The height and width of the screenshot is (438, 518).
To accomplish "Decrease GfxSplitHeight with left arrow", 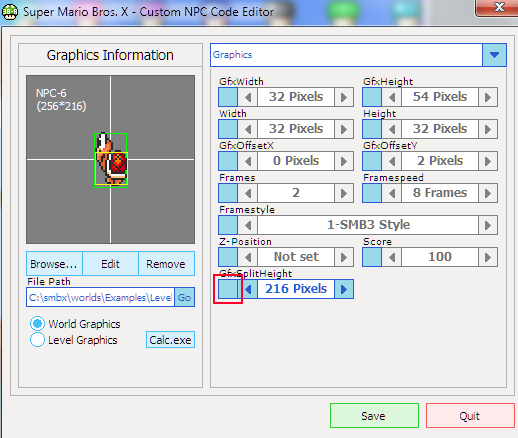I will coord(248,289).
